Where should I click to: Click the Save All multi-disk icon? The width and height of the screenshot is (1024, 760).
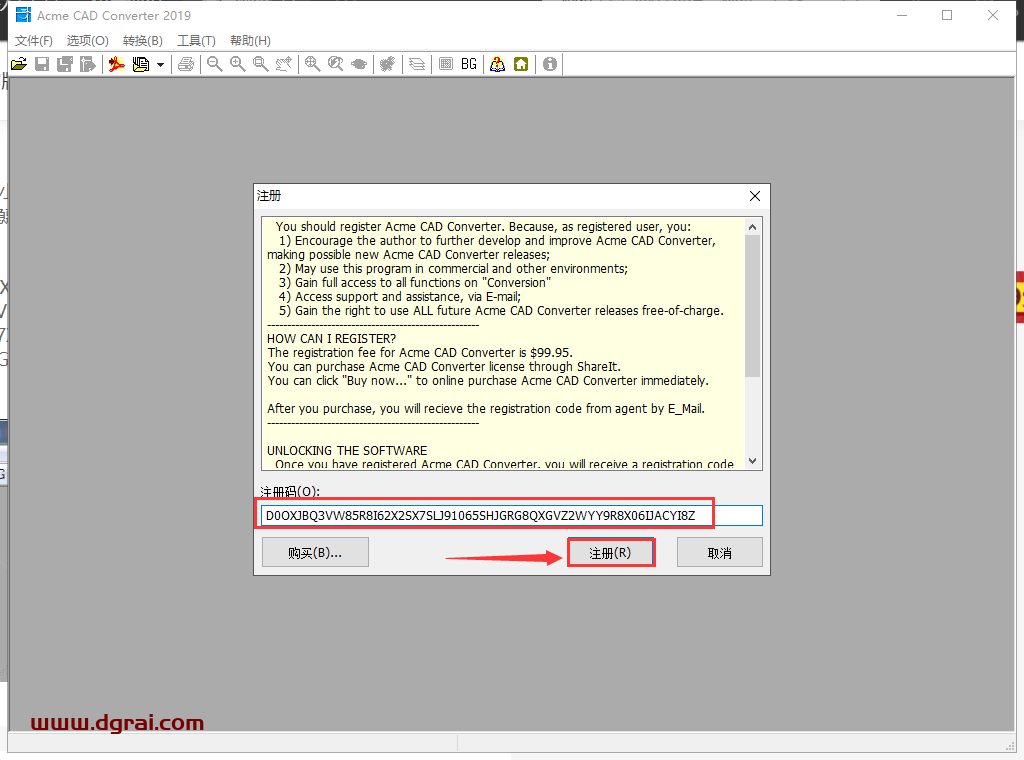pos(65,64)
